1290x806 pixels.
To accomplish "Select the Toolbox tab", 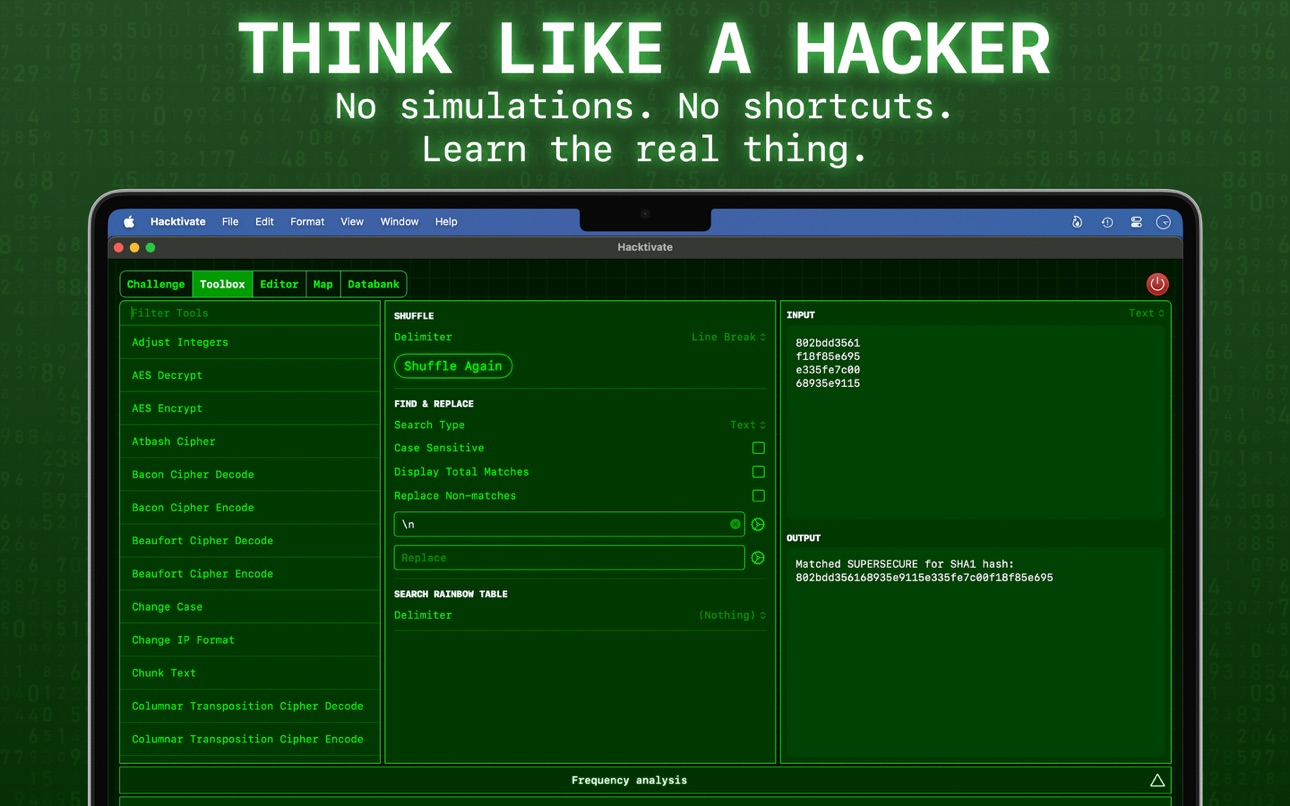I will pos(222,284).
